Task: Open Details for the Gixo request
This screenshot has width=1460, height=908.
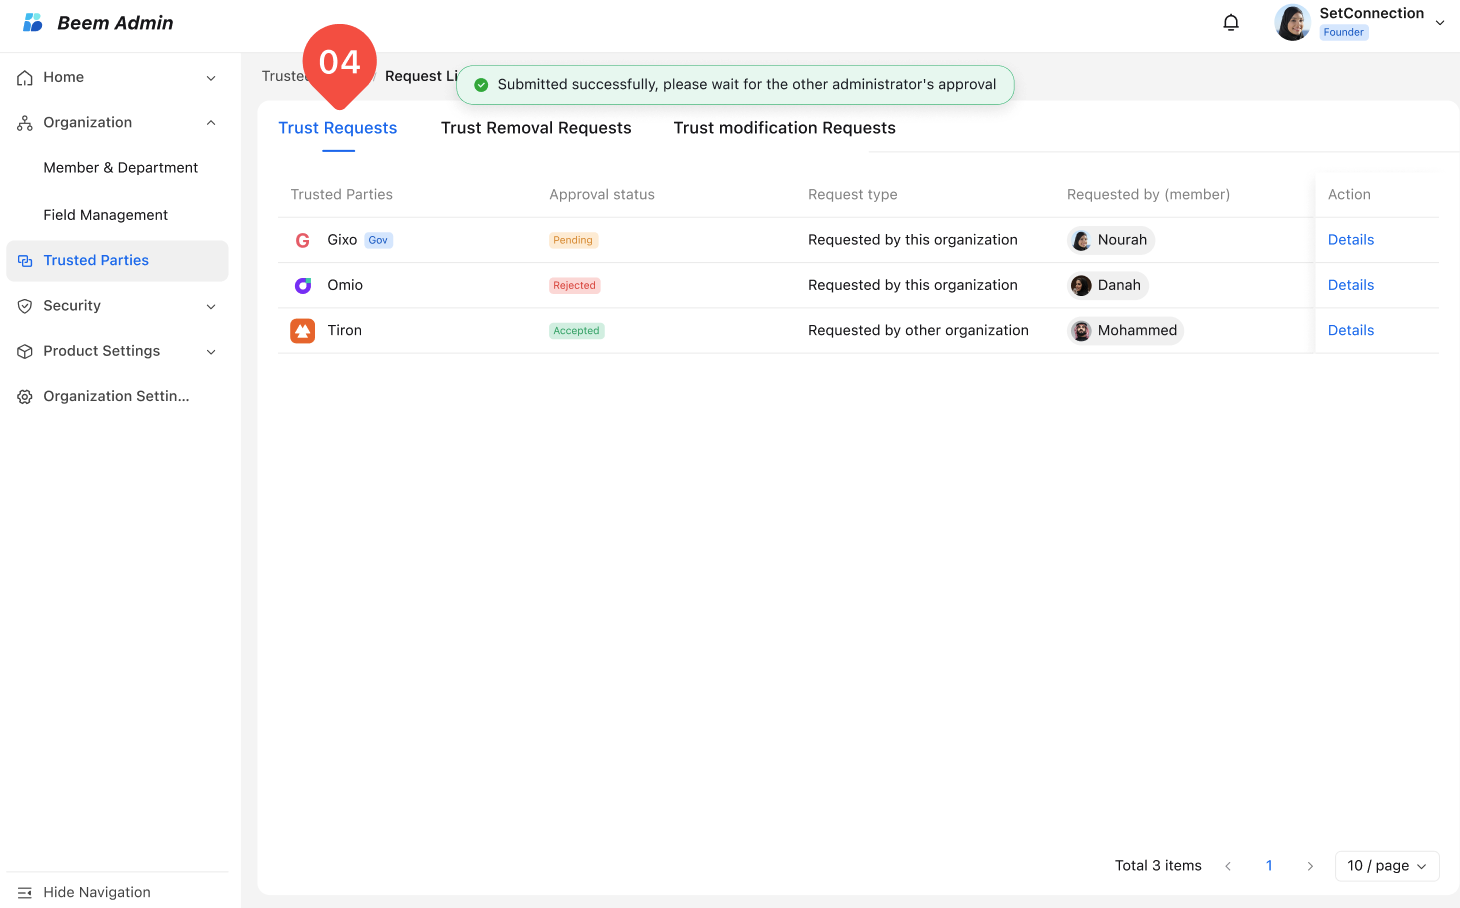Action: tap(1350, 240)
